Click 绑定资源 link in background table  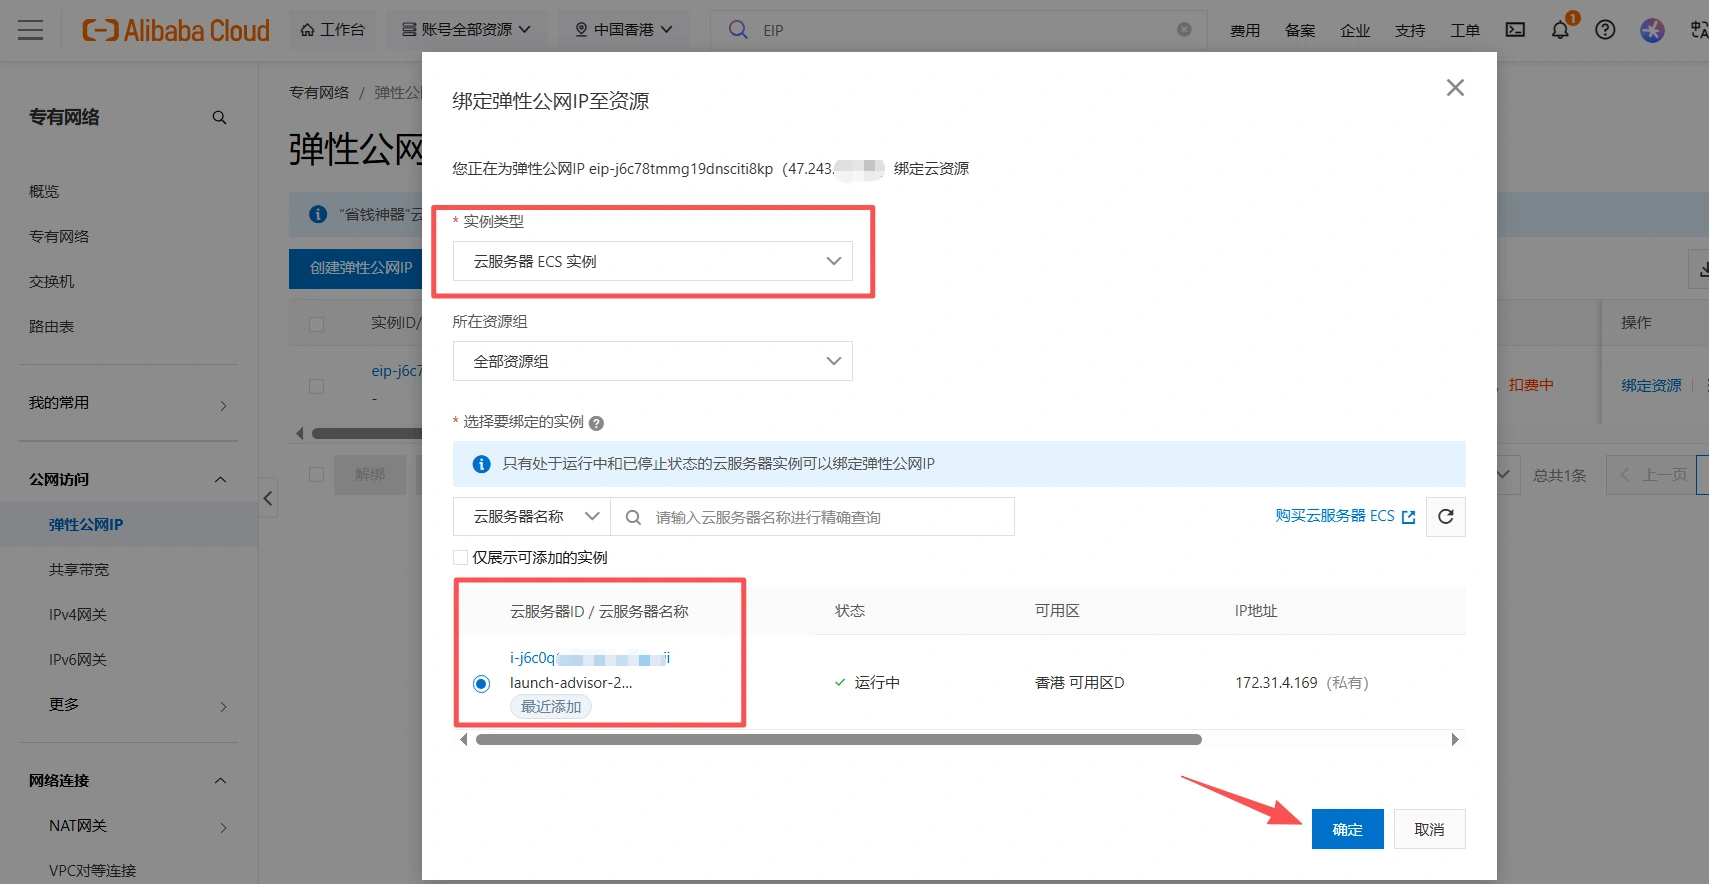(x=1651, y=385)
